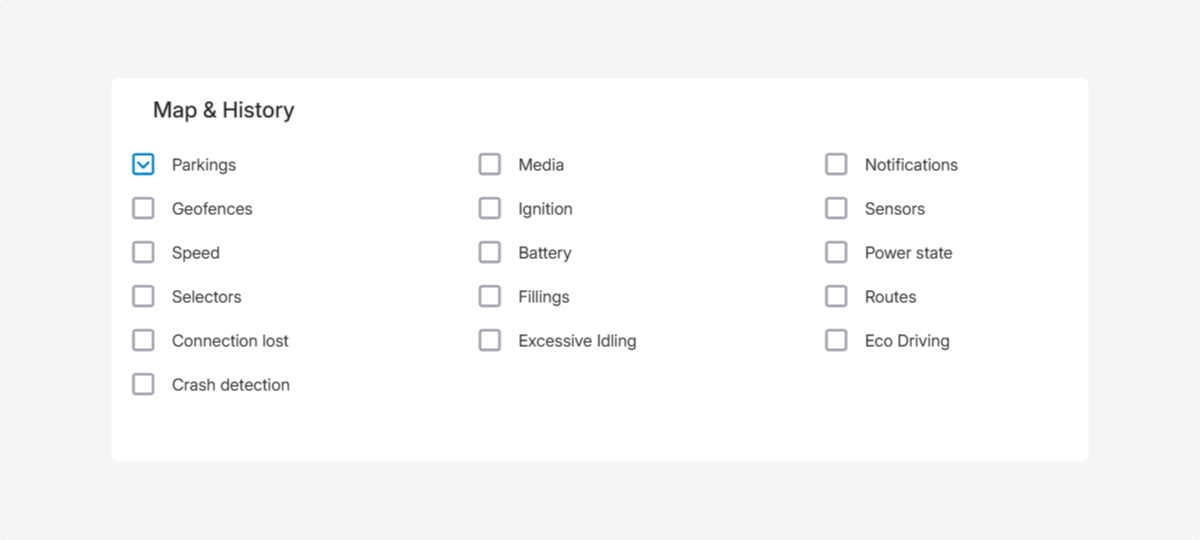Click the Excessive Idling label text
The image size is (1200, 540).
[577, 341]
